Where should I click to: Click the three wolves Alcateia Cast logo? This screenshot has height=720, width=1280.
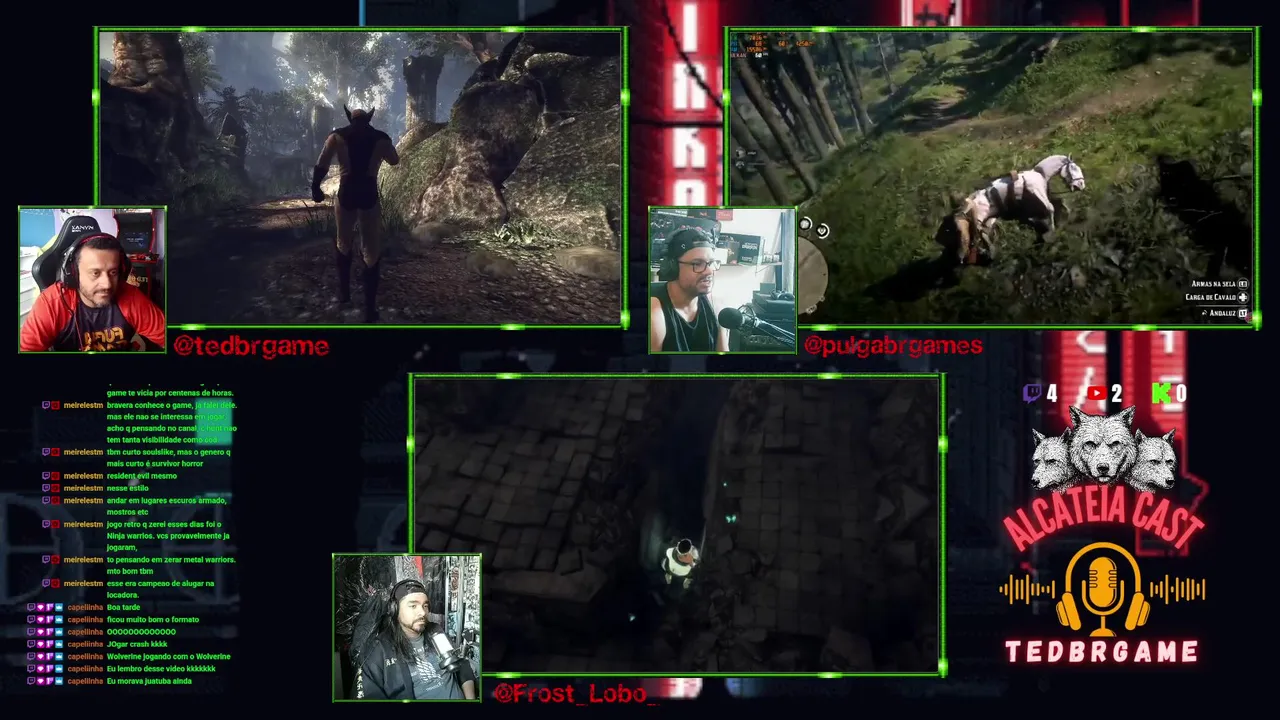coord(1103,448)
